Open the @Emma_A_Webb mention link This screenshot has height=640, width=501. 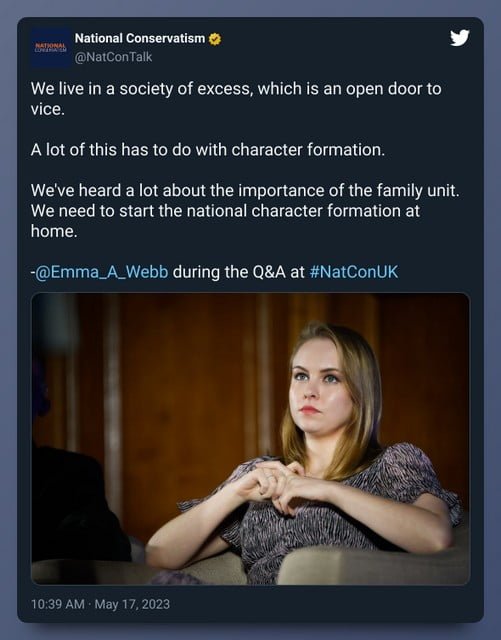point(102,272)
